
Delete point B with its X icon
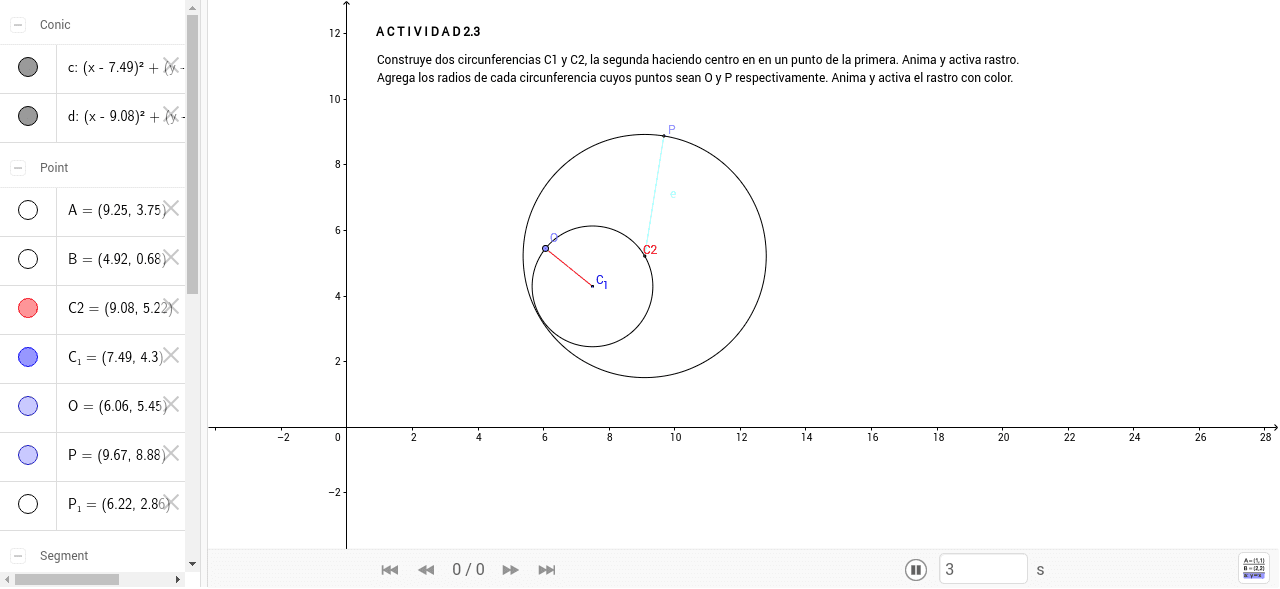click(171, 257)
